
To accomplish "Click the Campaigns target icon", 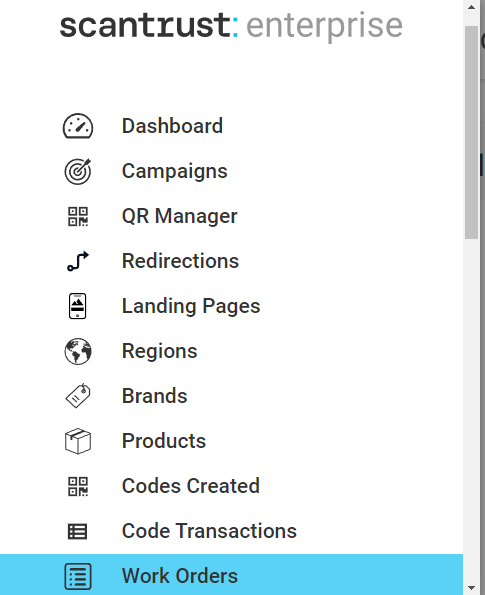I will pyautogui.click(x=78, y=171).
